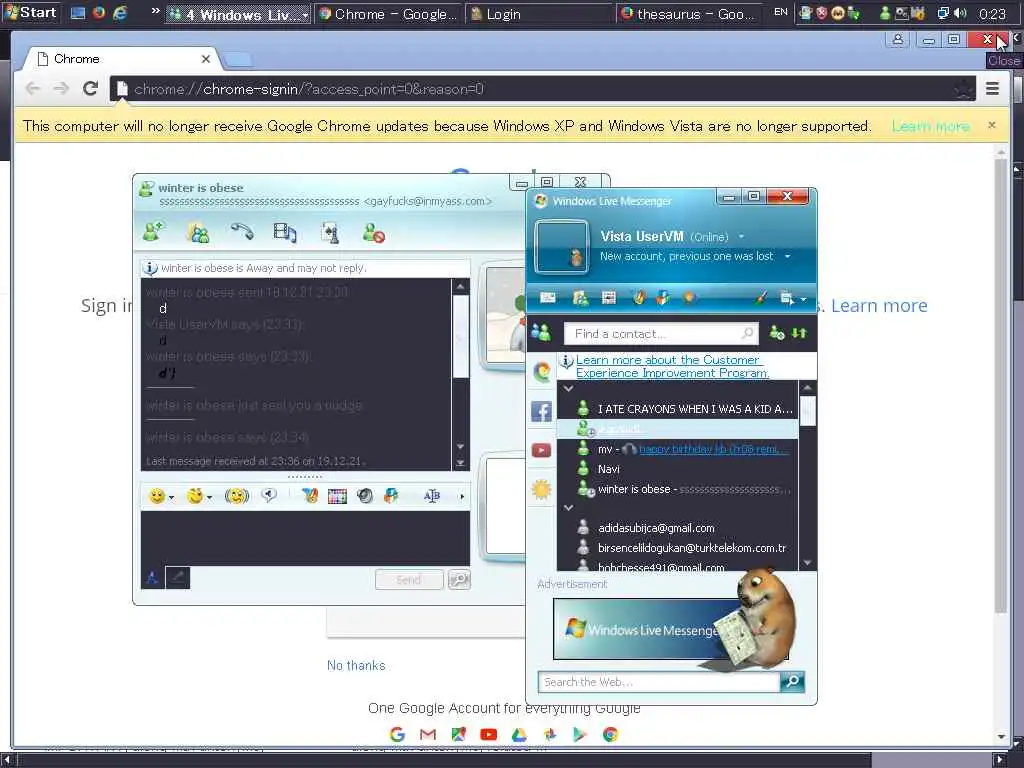Open the e-mail inbox icon in Messenger
Viewport: 1024px width, 768px height.
pos(548,298)
